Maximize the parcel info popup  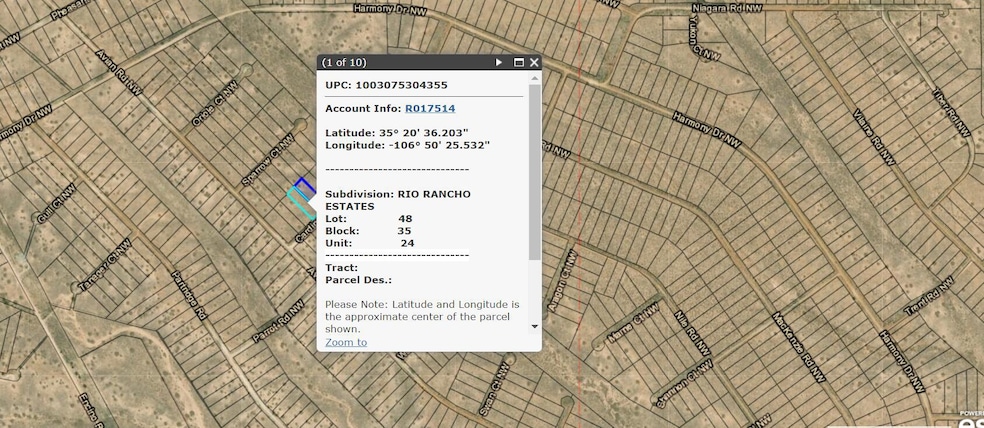519,62
